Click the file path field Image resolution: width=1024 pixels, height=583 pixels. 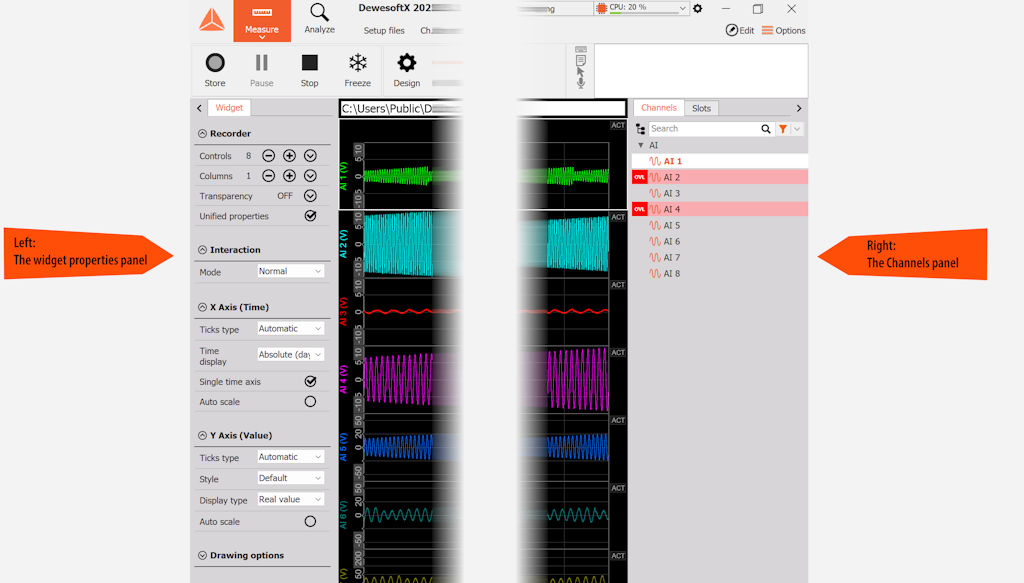pyautogui.click(x=482, y=108)
